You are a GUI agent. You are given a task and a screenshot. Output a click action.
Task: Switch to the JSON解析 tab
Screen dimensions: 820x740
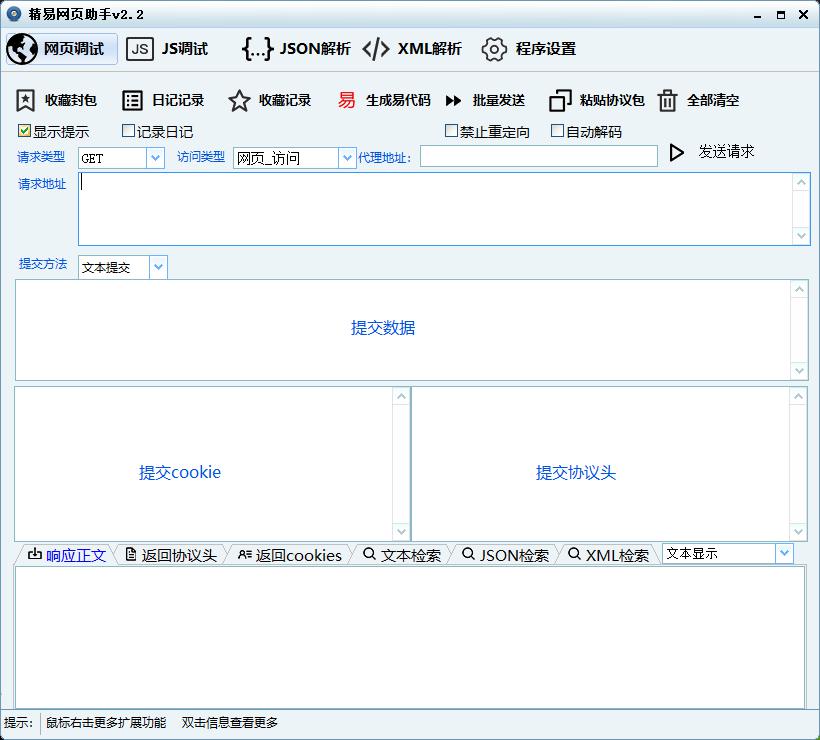tap(297, 49)
